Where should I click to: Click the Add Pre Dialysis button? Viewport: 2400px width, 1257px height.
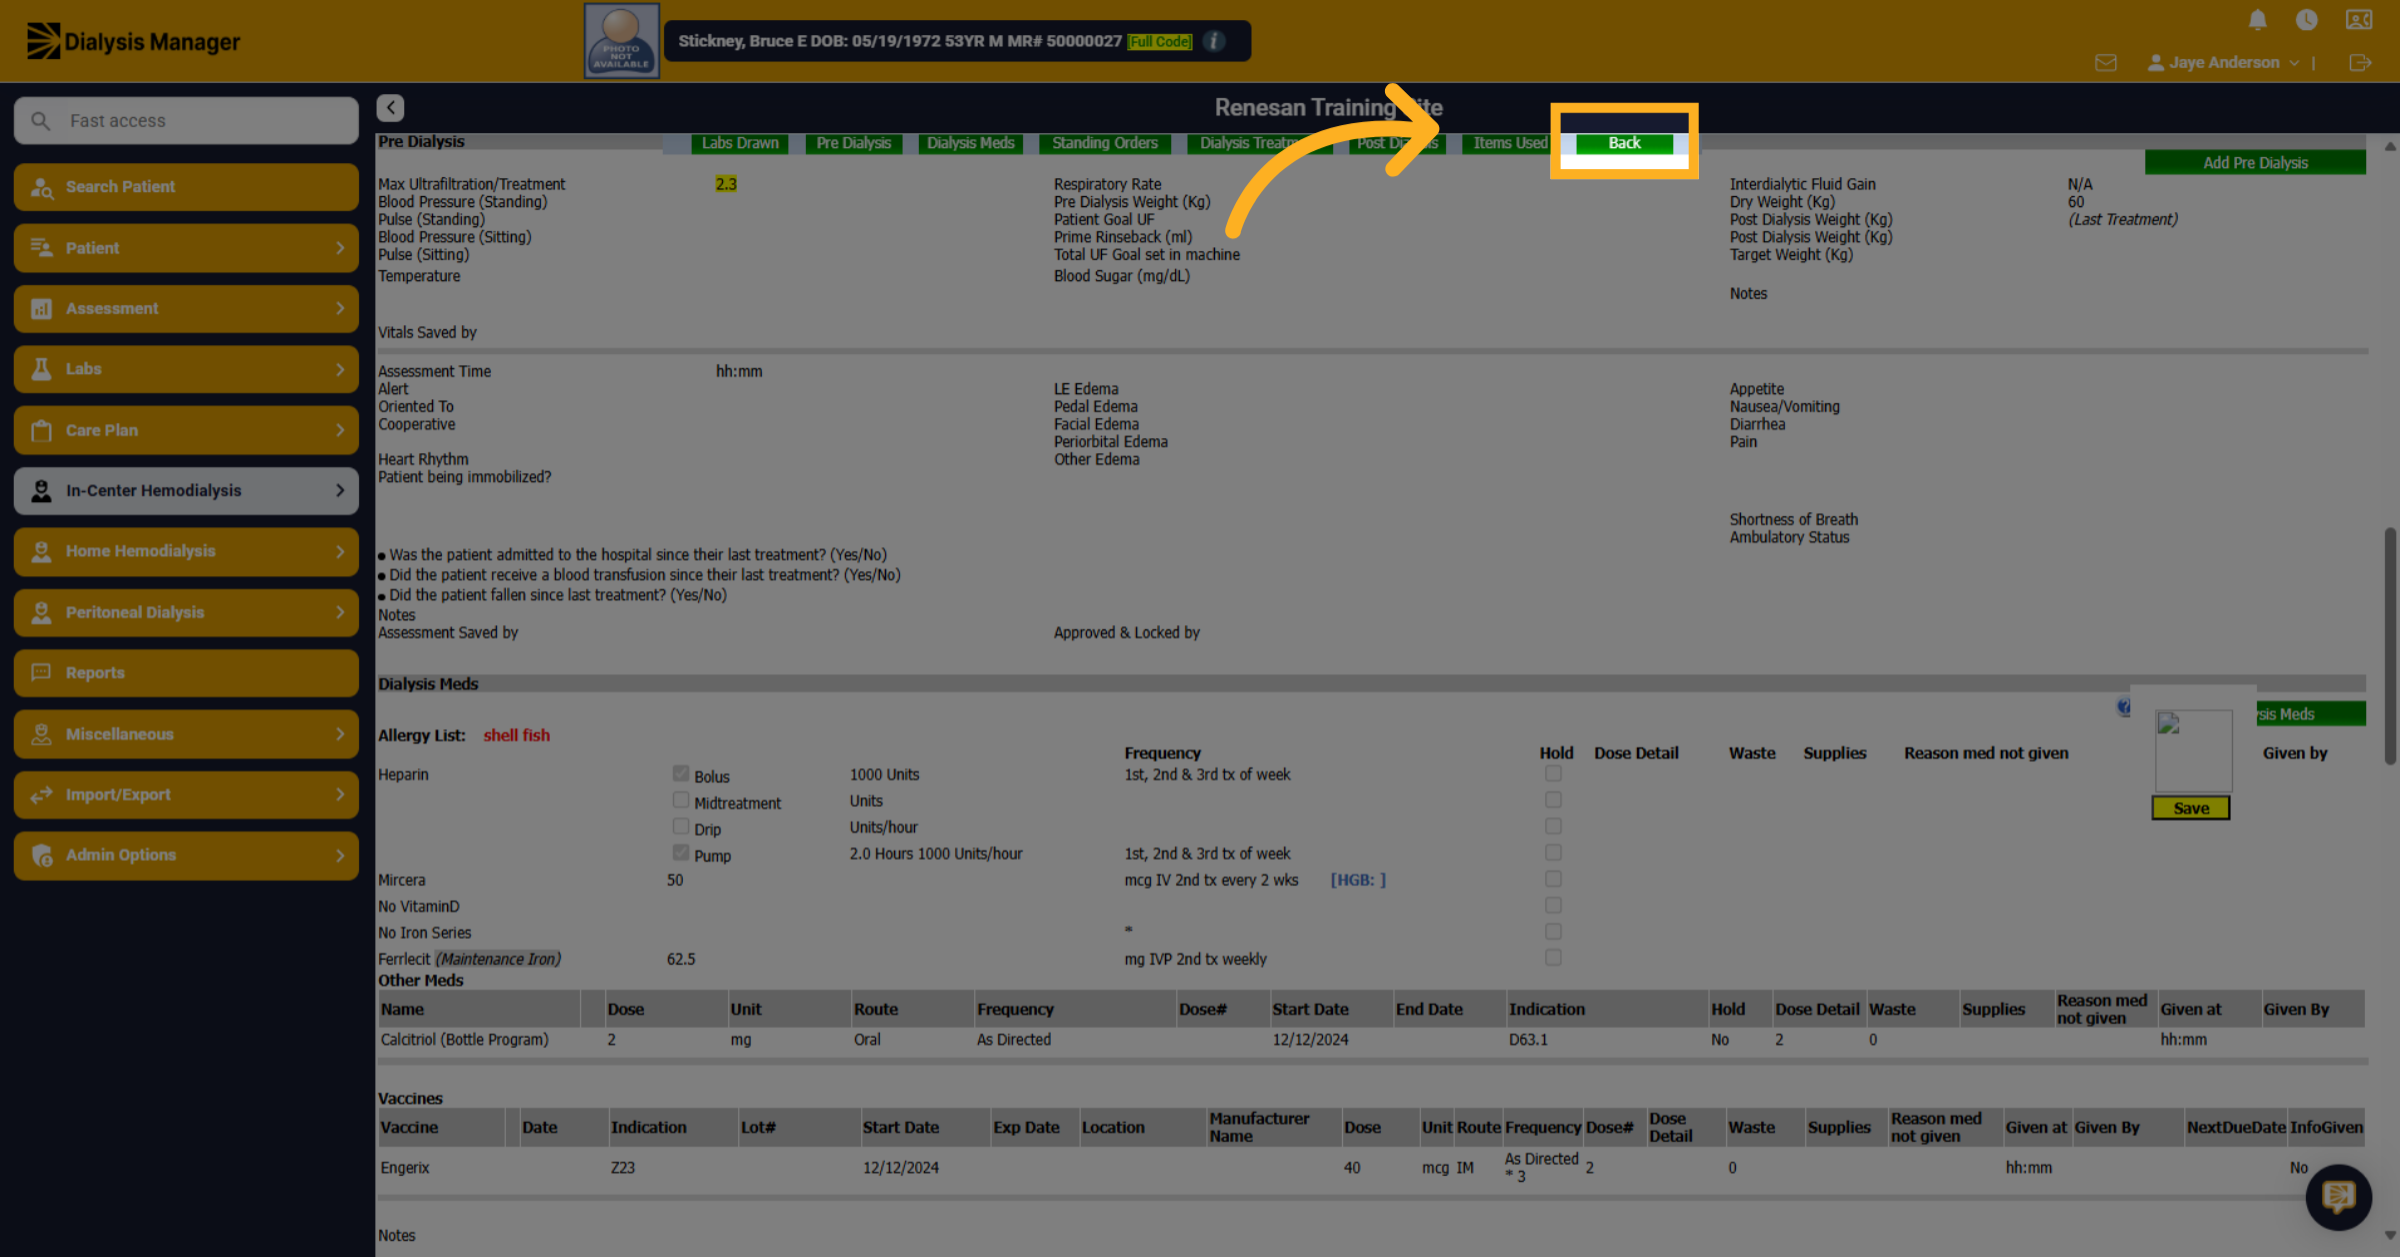pos(2255,162)
